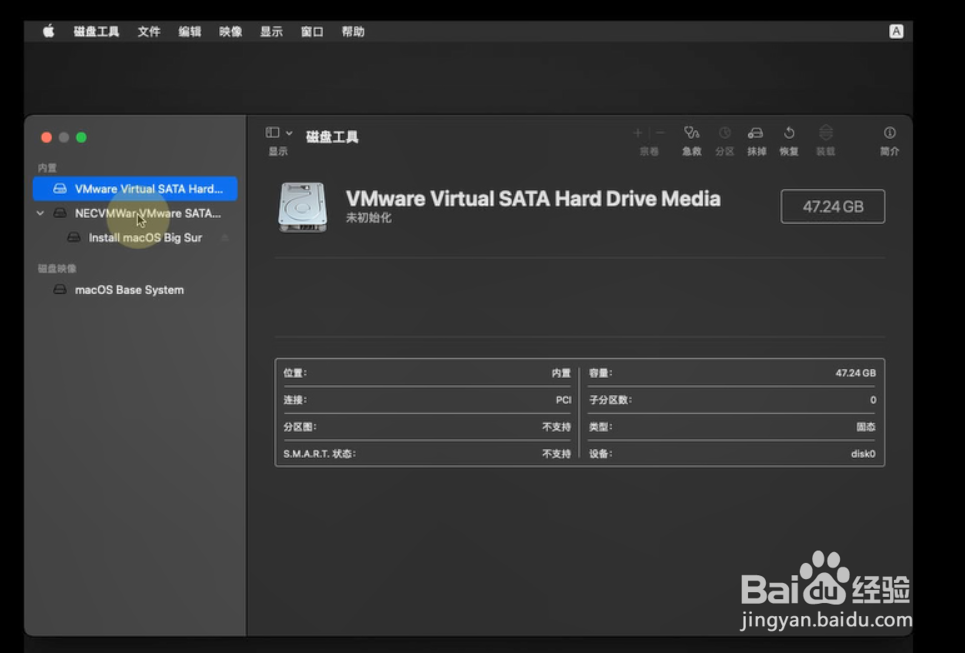
Task: Click the 容量 label in the info table
Action: [x=601, y=373]
